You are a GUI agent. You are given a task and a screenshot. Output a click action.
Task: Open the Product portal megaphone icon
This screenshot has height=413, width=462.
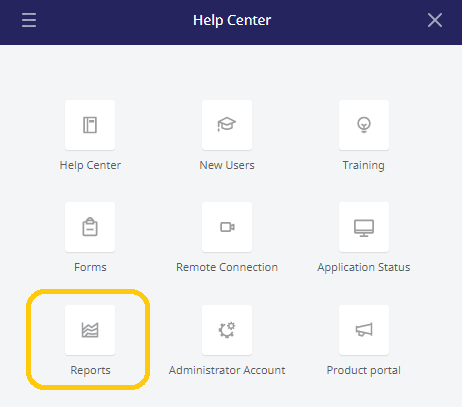point(364,330)
